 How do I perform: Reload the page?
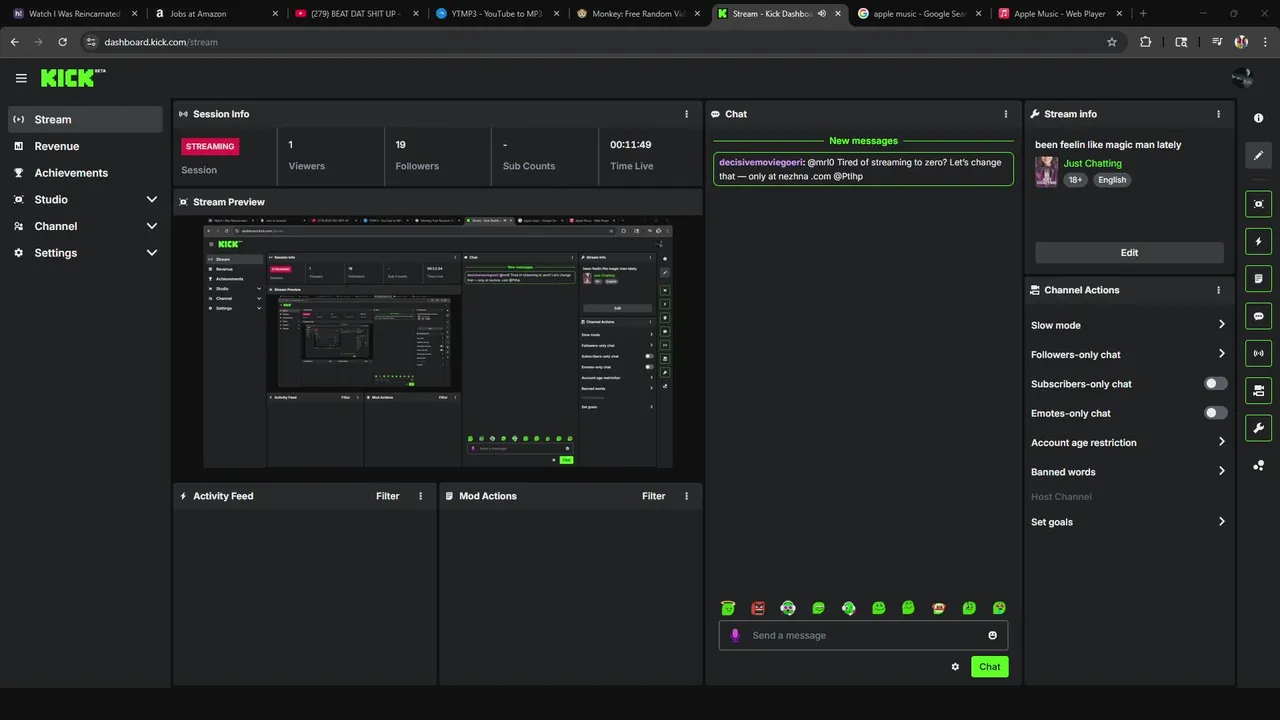click(x=62, y=42)
